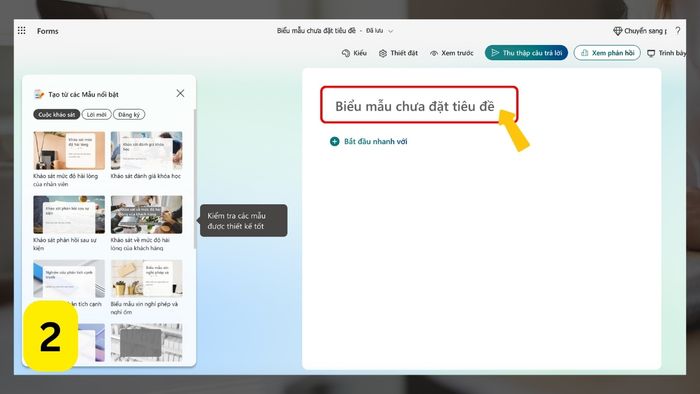Open the app launcher grid icon

click(x=21, y=30)
